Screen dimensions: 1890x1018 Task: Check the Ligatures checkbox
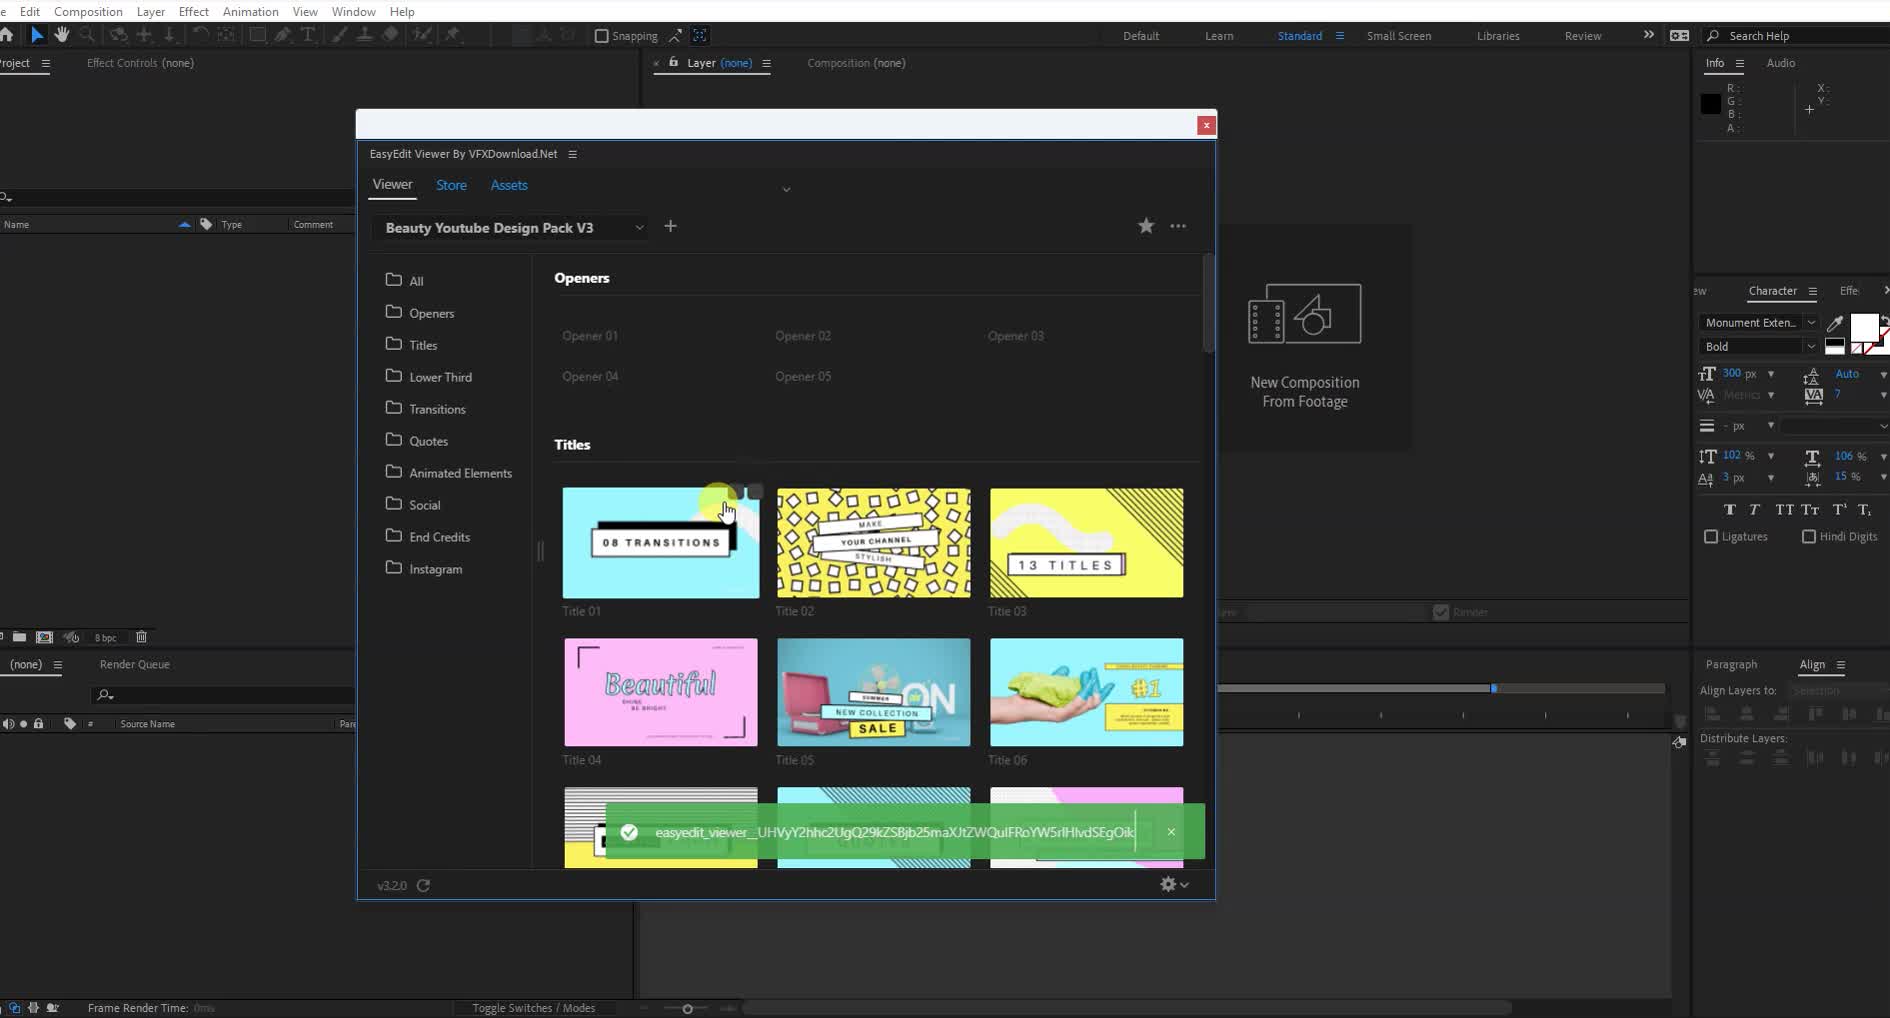click(x=1713, y=537)
